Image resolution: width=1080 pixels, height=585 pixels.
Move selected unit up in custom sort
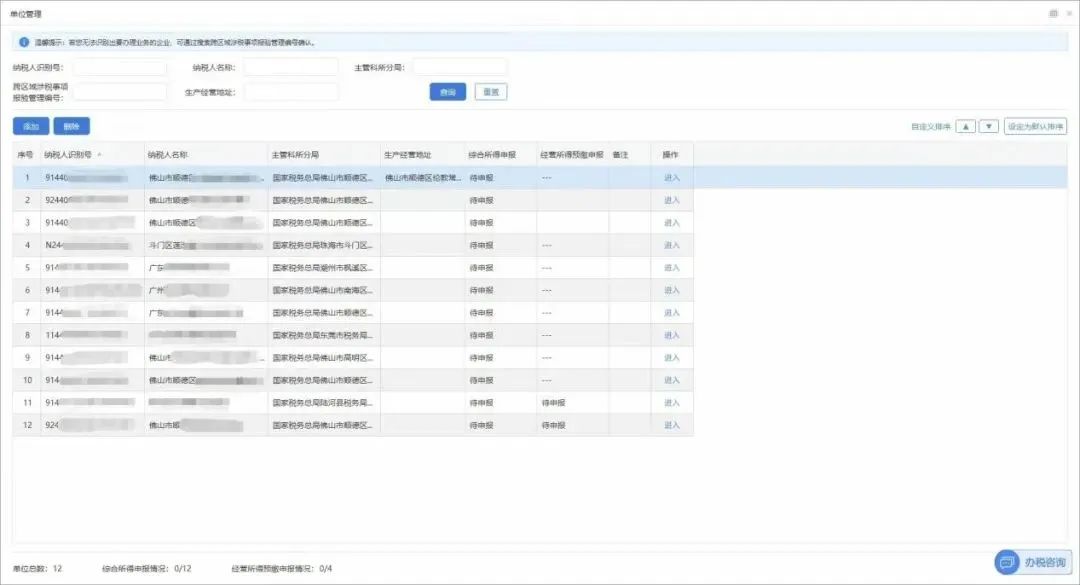tap(966, 127)
